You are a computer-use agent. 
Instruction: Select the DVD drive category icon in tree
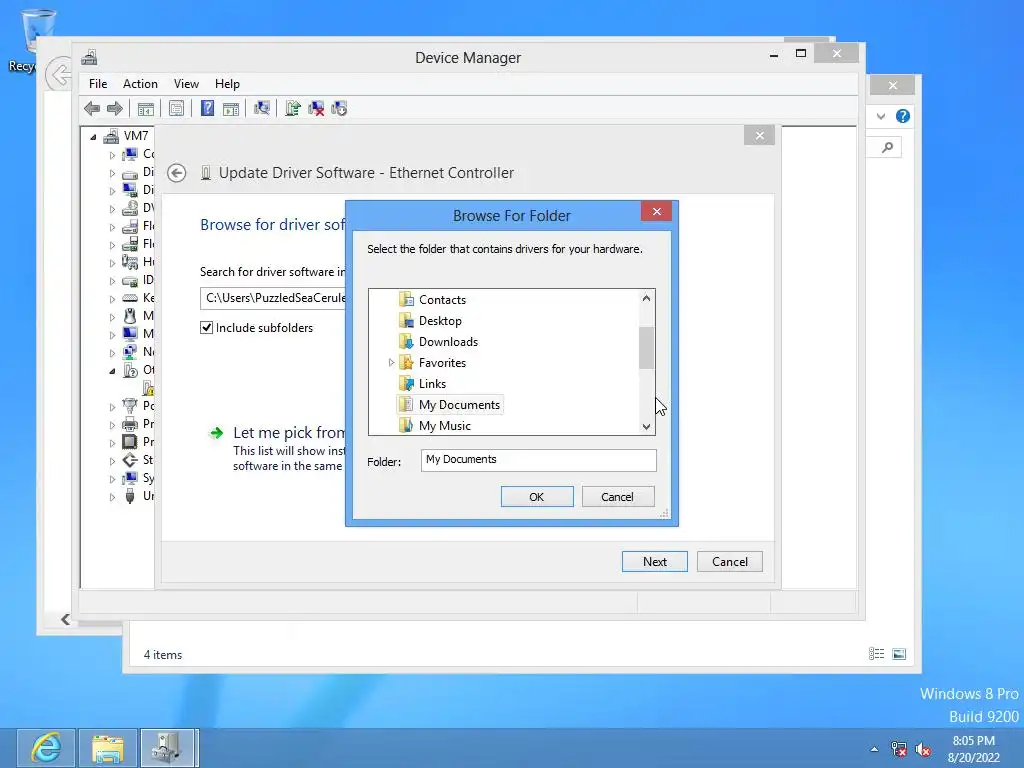[130, 208]
